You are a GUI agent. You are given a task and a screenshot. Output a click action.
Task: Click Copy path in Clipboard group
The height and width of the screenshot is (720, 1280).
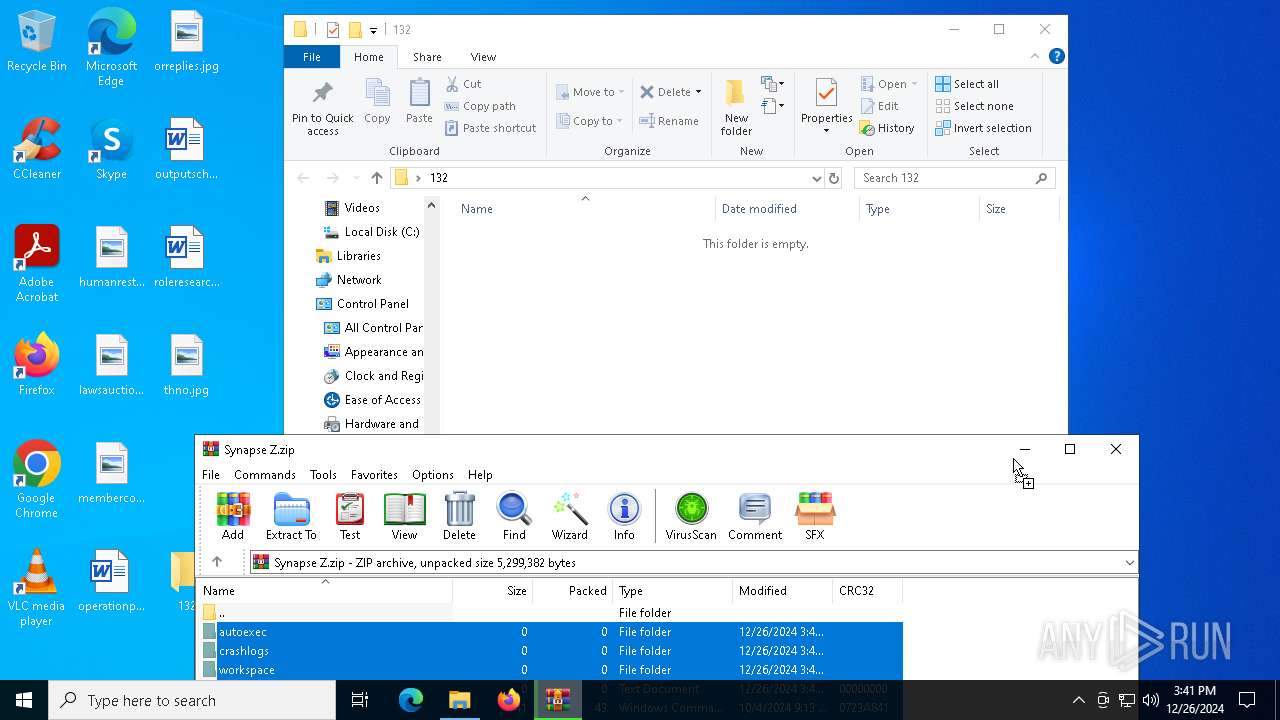[480, 106]
